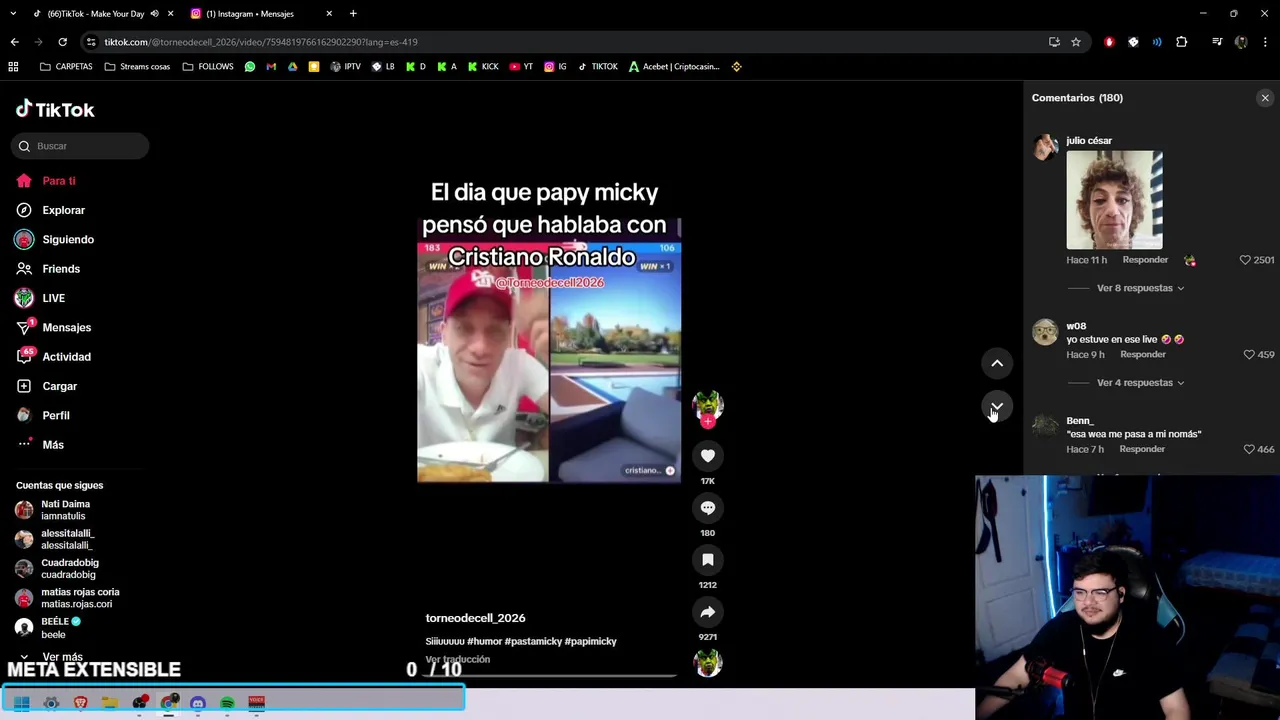Open the IPTV bookmark
1280x720 pixels.
coord(345,67)
